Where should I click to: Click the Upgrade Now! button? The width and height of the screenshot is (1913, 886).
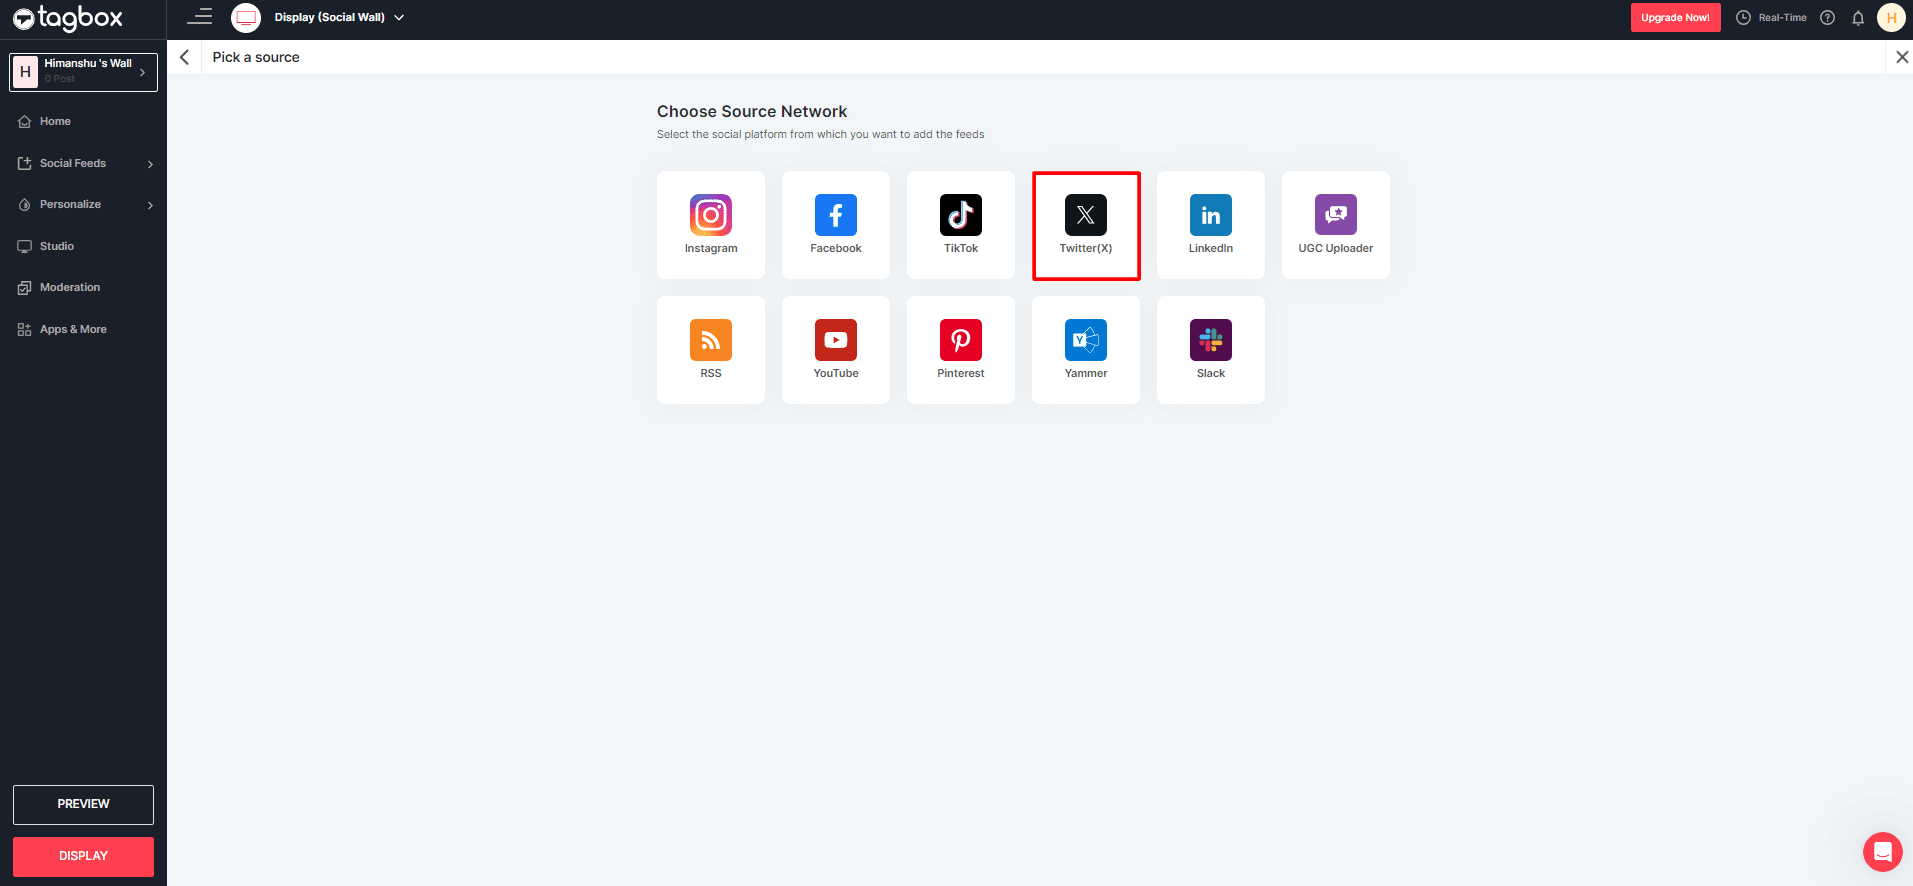click(x=1675, y=18)
